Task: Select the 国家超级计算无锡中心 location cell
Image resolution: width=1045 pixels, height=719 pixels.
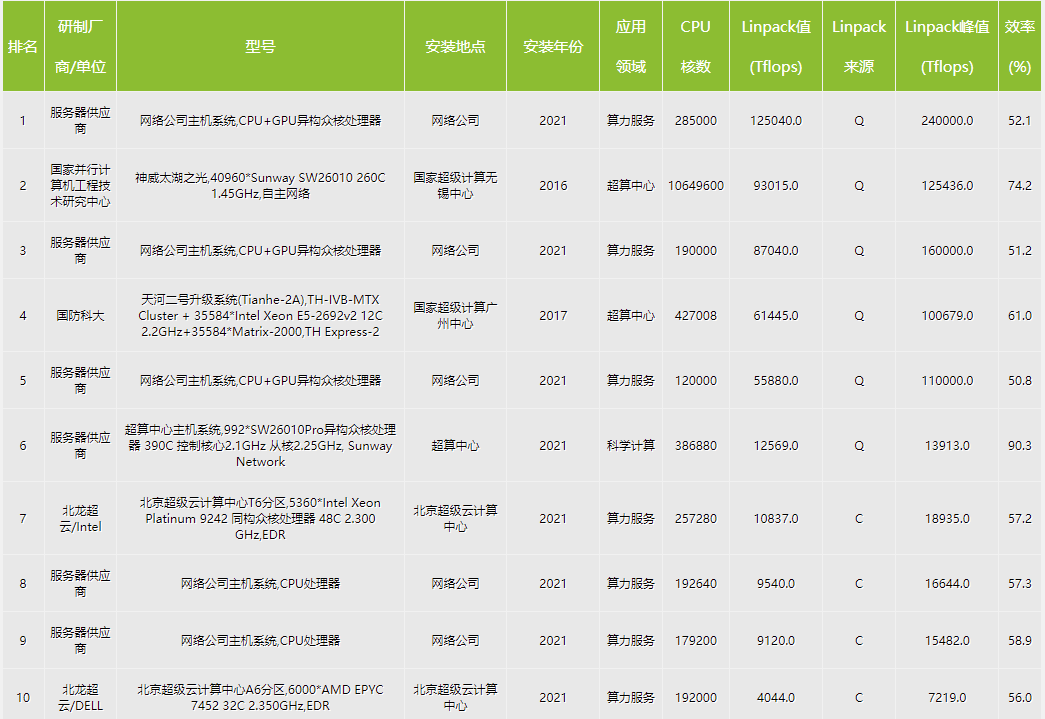Action: pyautogui.click(x=455, y=185)
